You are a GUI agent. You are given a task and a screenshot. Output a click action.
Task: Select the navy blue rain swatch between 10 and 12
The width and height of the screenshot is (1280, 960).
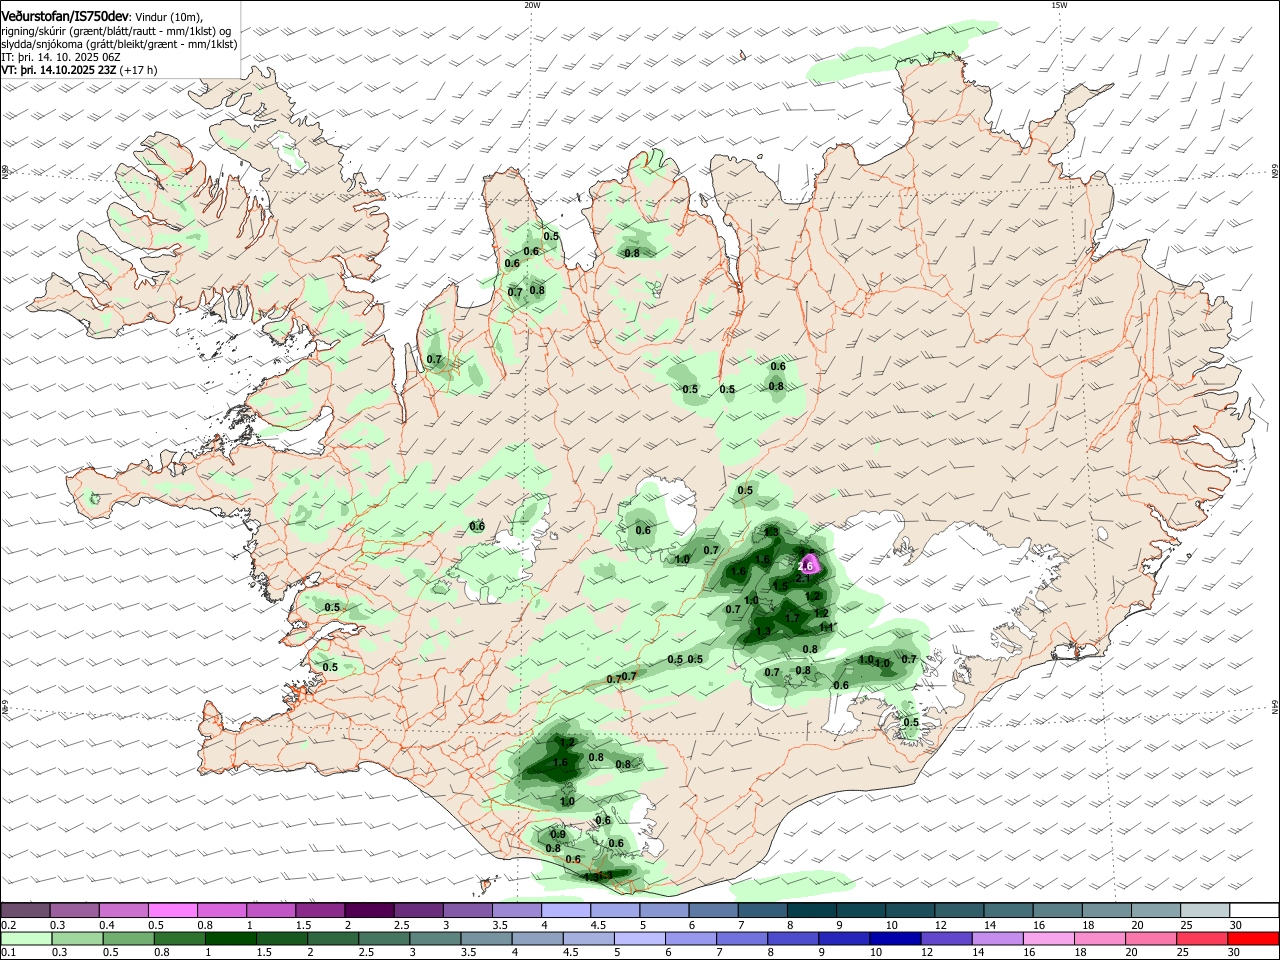coord(893,939)
